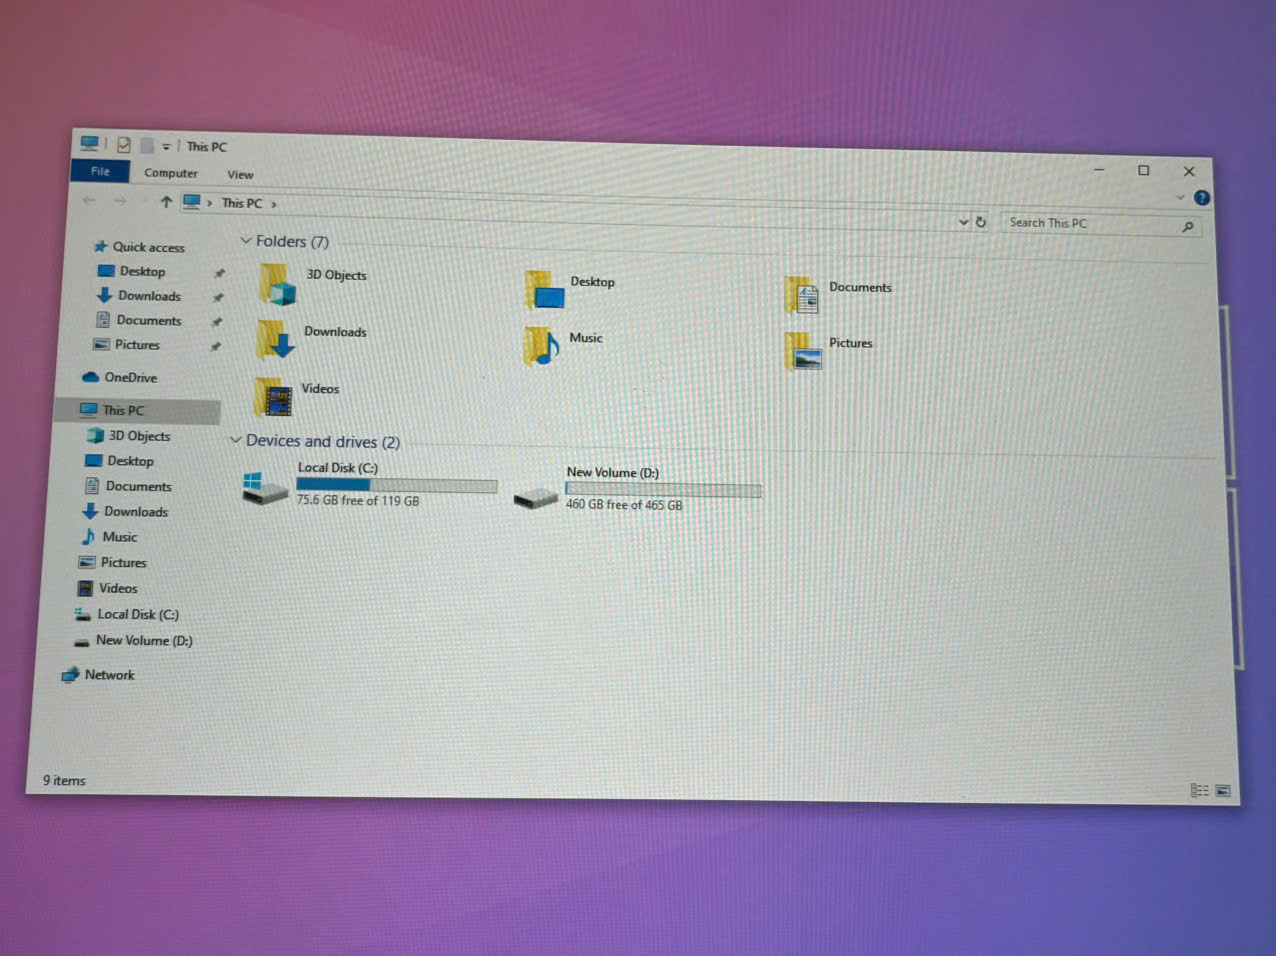This screenshot has width=1276, height=956.
Task: Go up one level with up arrow
Action: point(166,202)
